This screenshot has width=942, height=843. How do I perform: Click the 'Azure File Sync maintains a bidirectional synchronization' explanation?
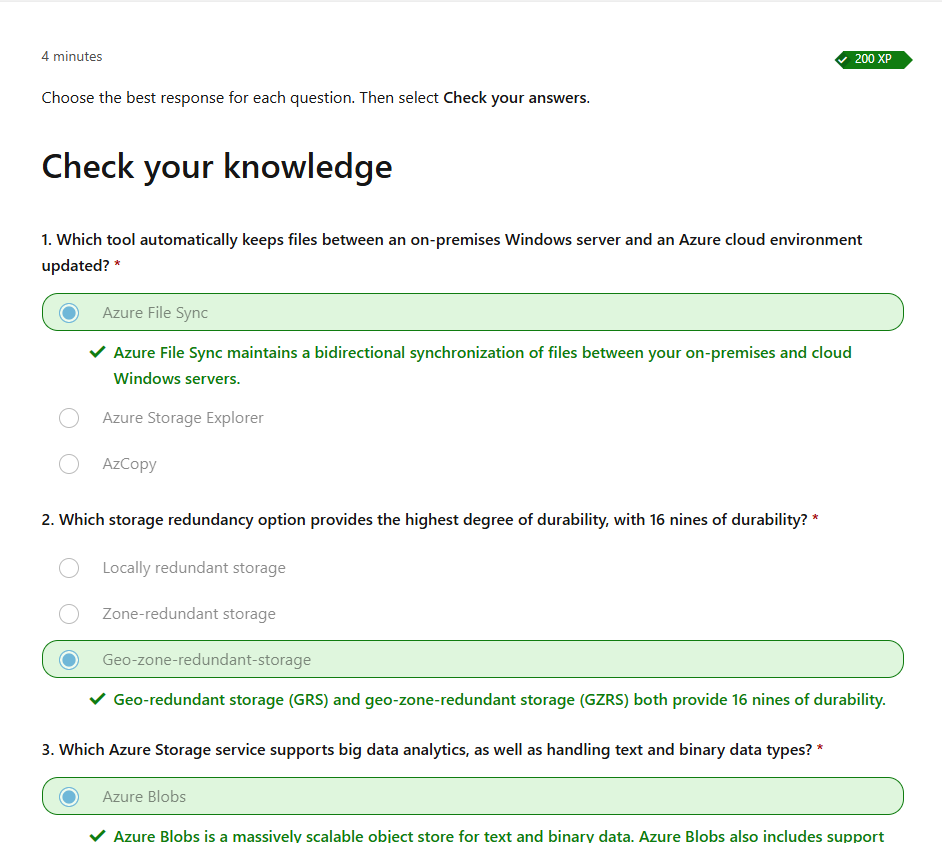[x=482, y=365]
